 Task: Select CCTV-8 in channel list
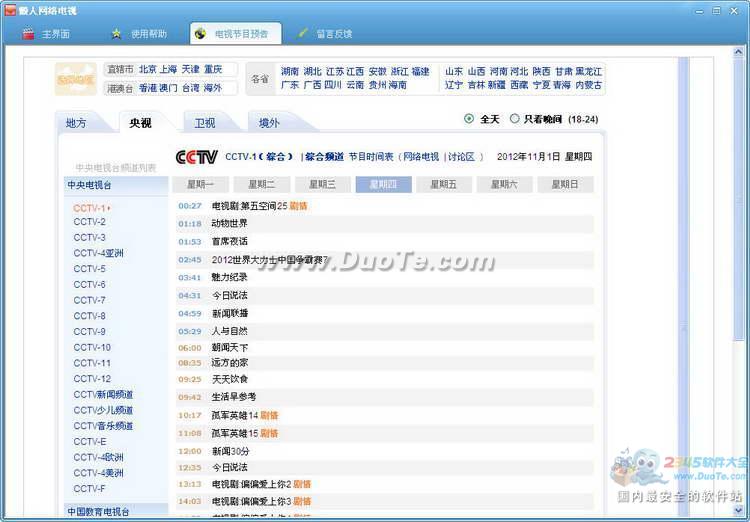(x=89, y=316)
